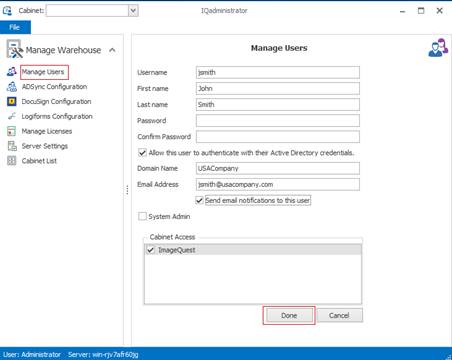Open the File menu
The width and height of the screenshot is (452, 360).
click(15, 27)
